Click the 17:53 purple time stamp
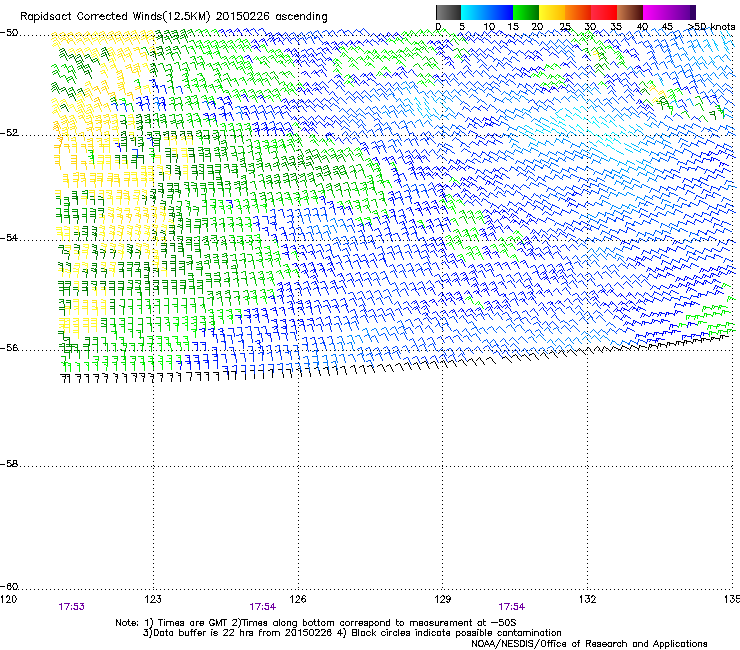The image size is (740, 650). [72, 607]
